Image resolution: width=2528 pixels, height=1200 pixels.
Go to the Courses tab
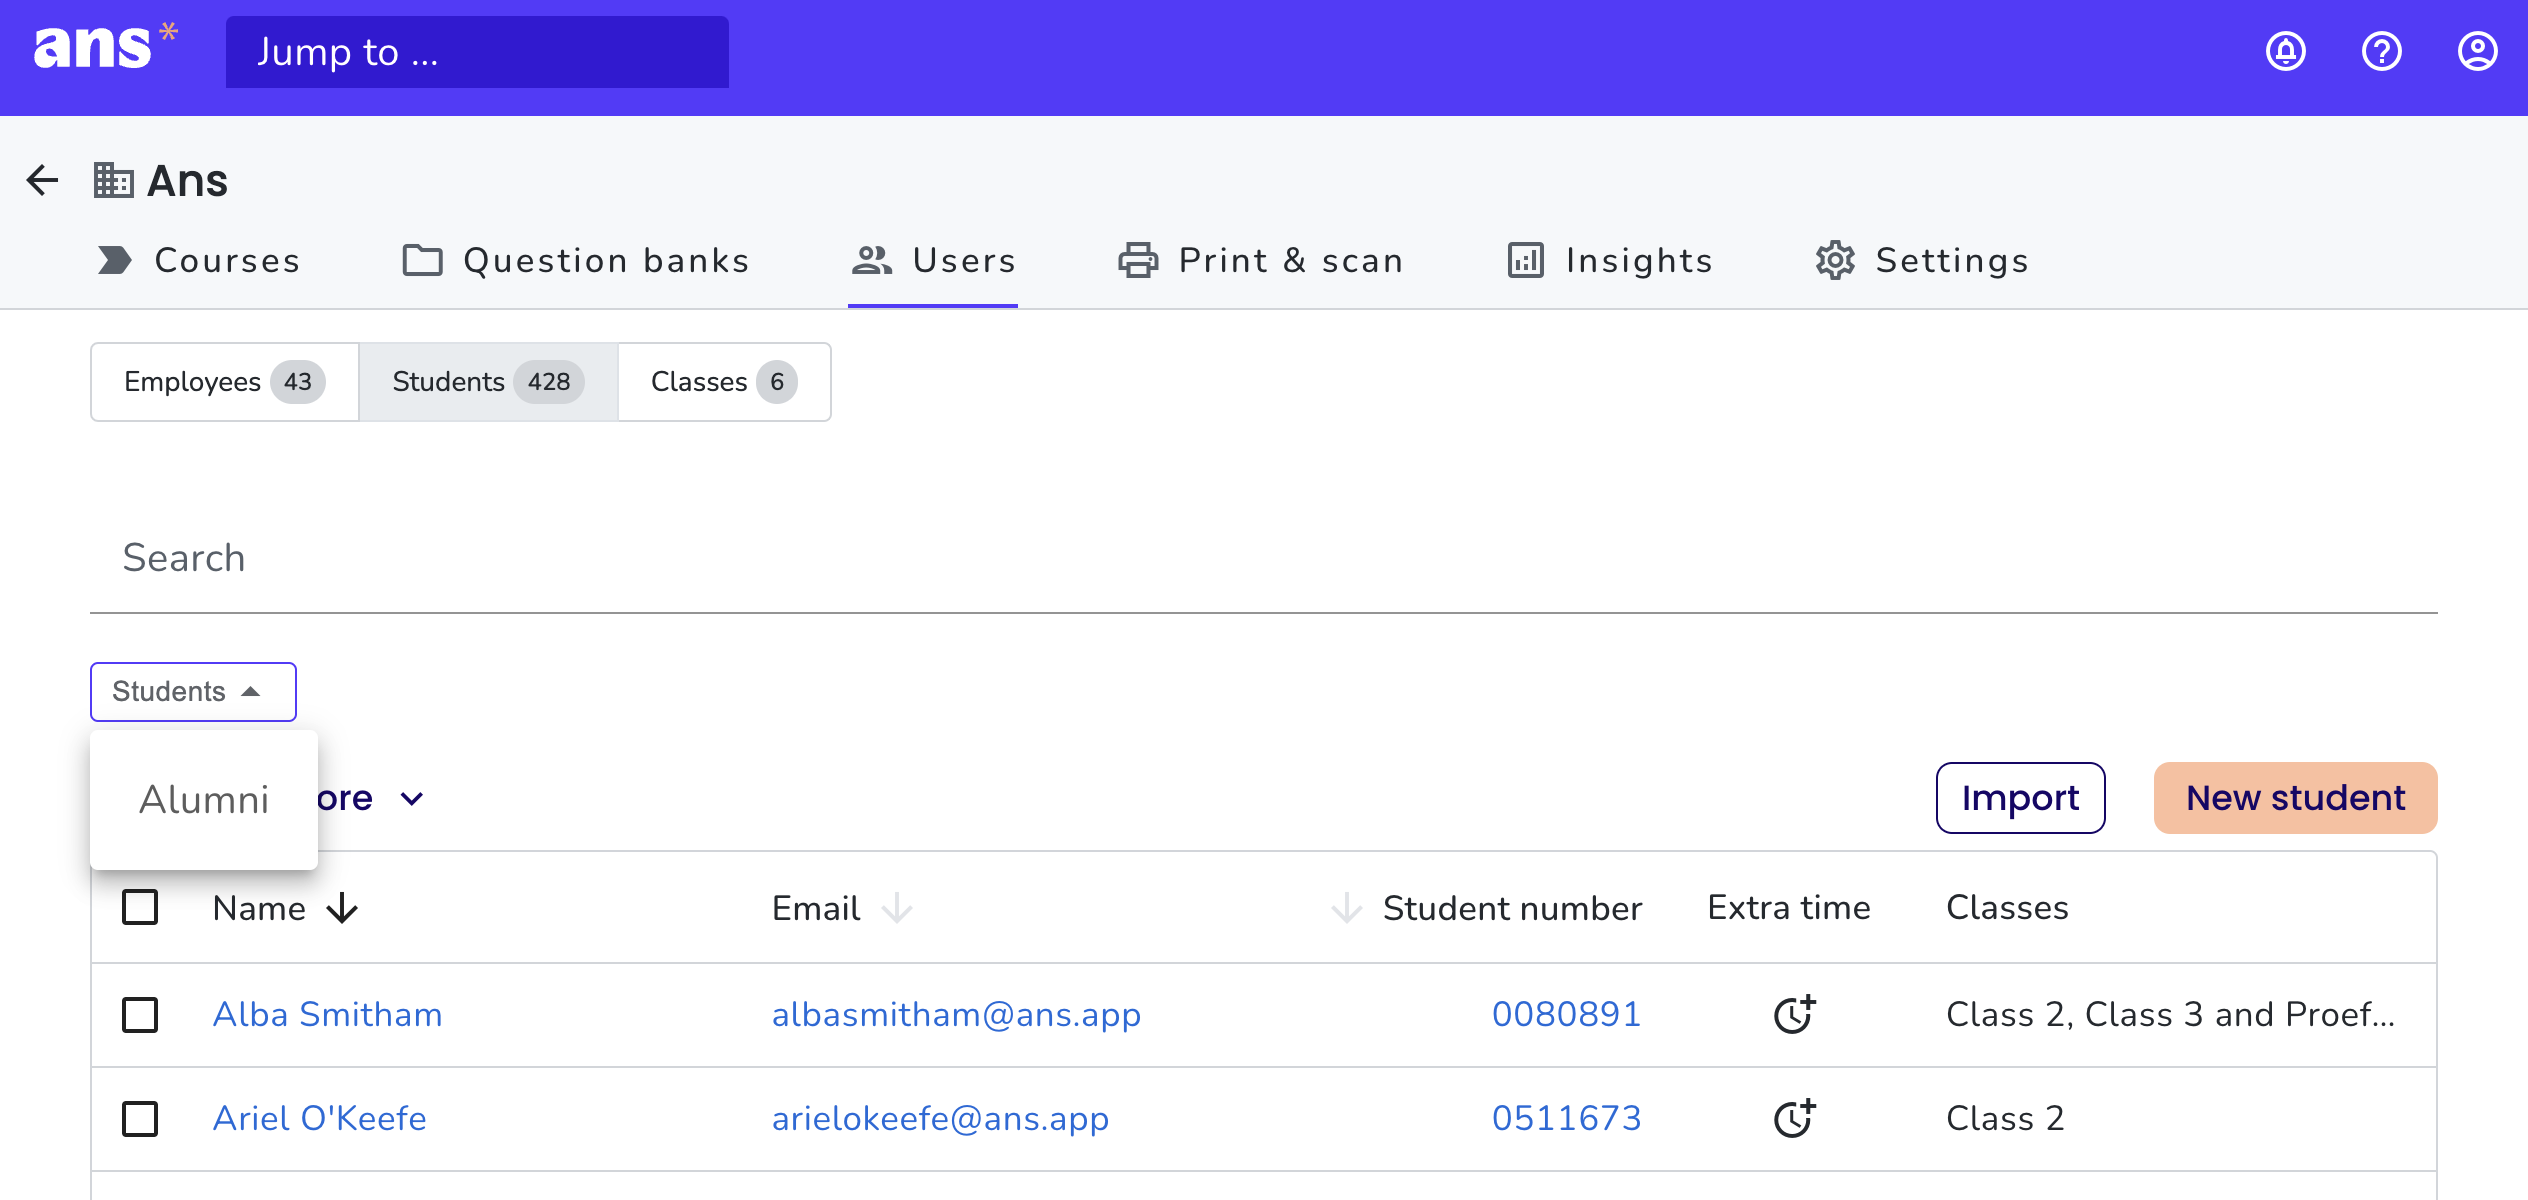(199, 260)
